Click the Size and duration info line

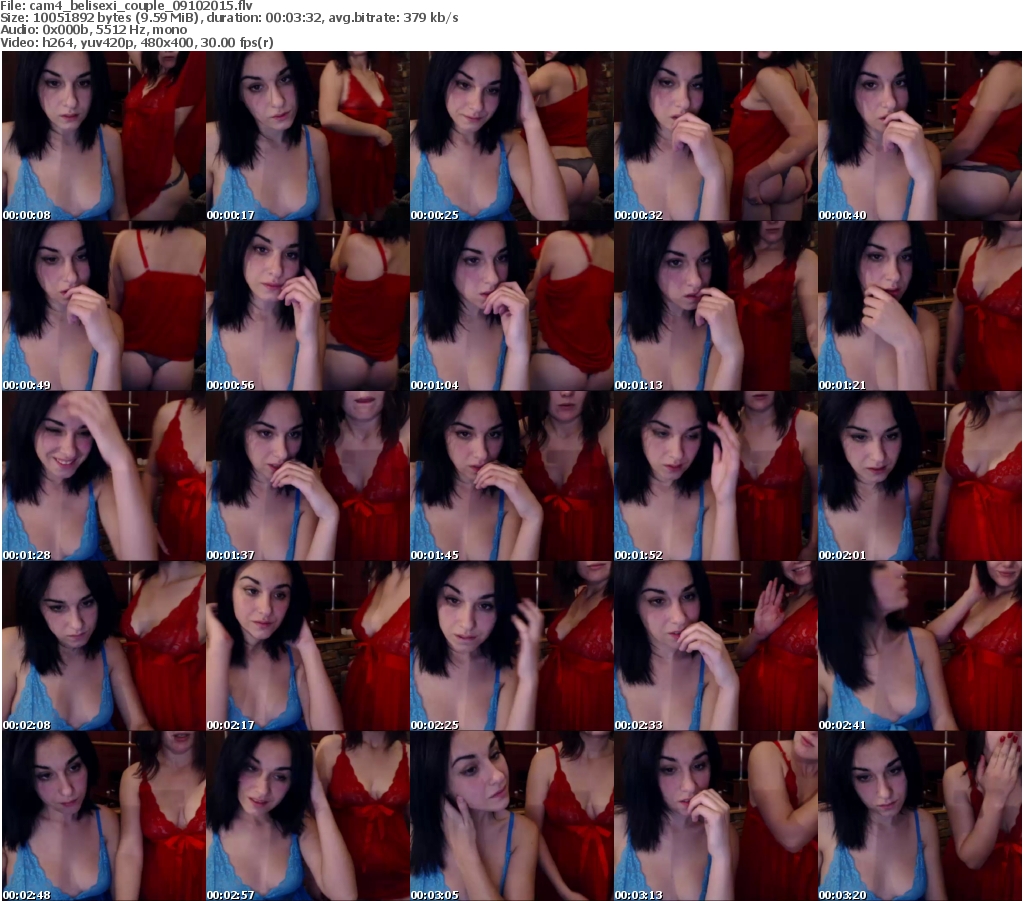229,18
